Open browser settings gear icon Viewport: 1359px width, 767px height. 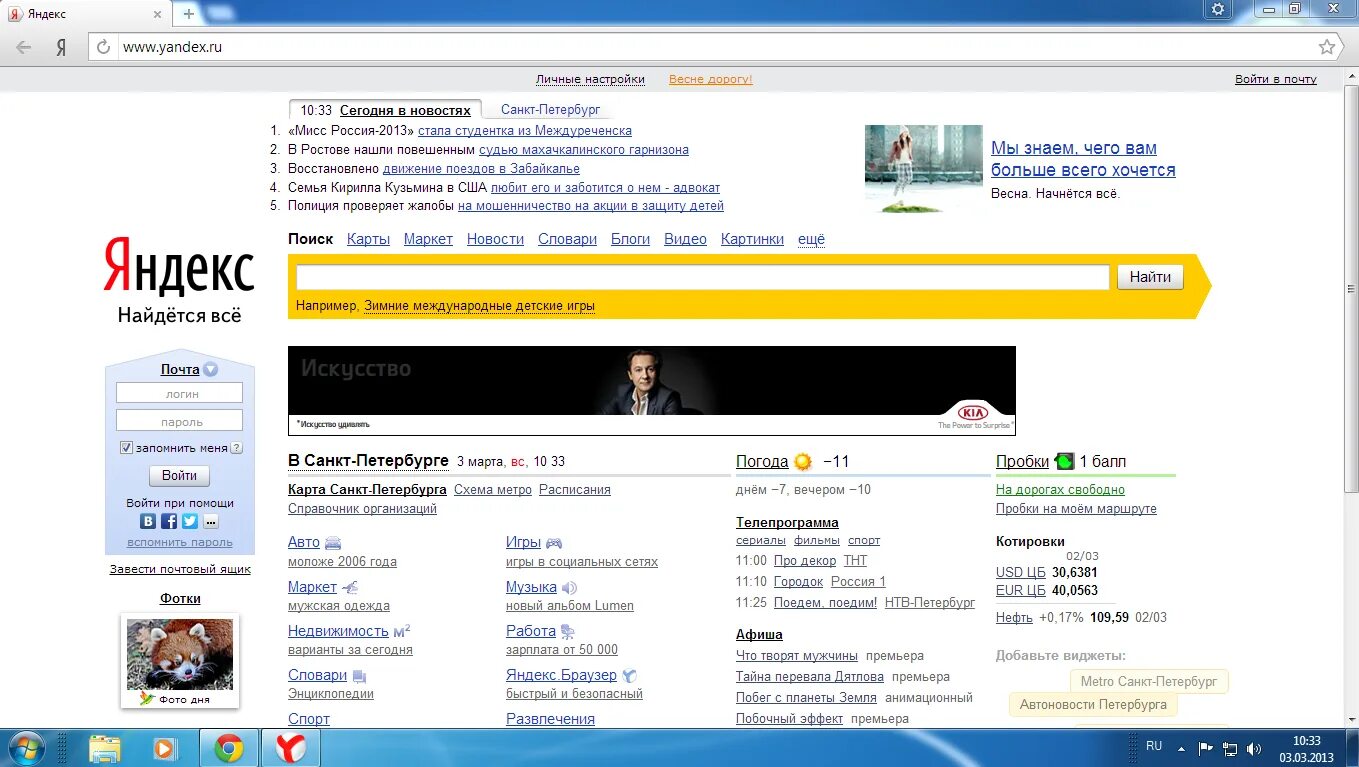(1217, 9)
